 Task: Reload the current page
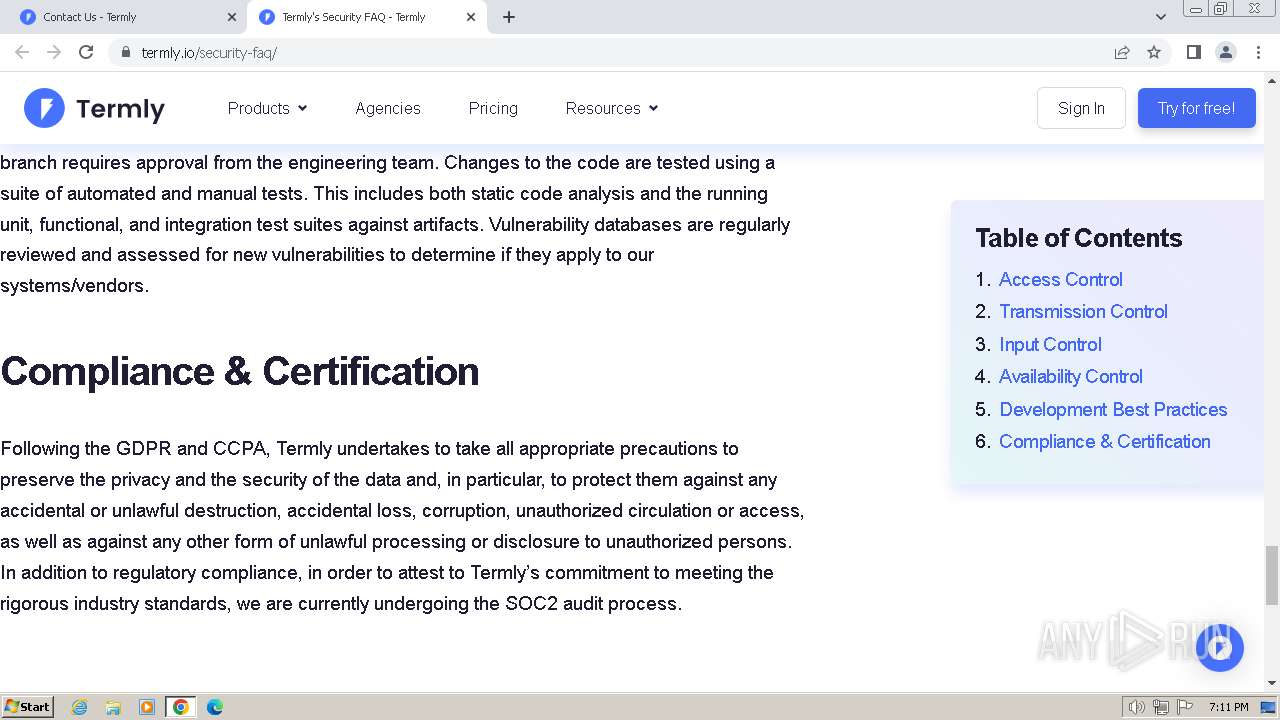click(86, 52)
